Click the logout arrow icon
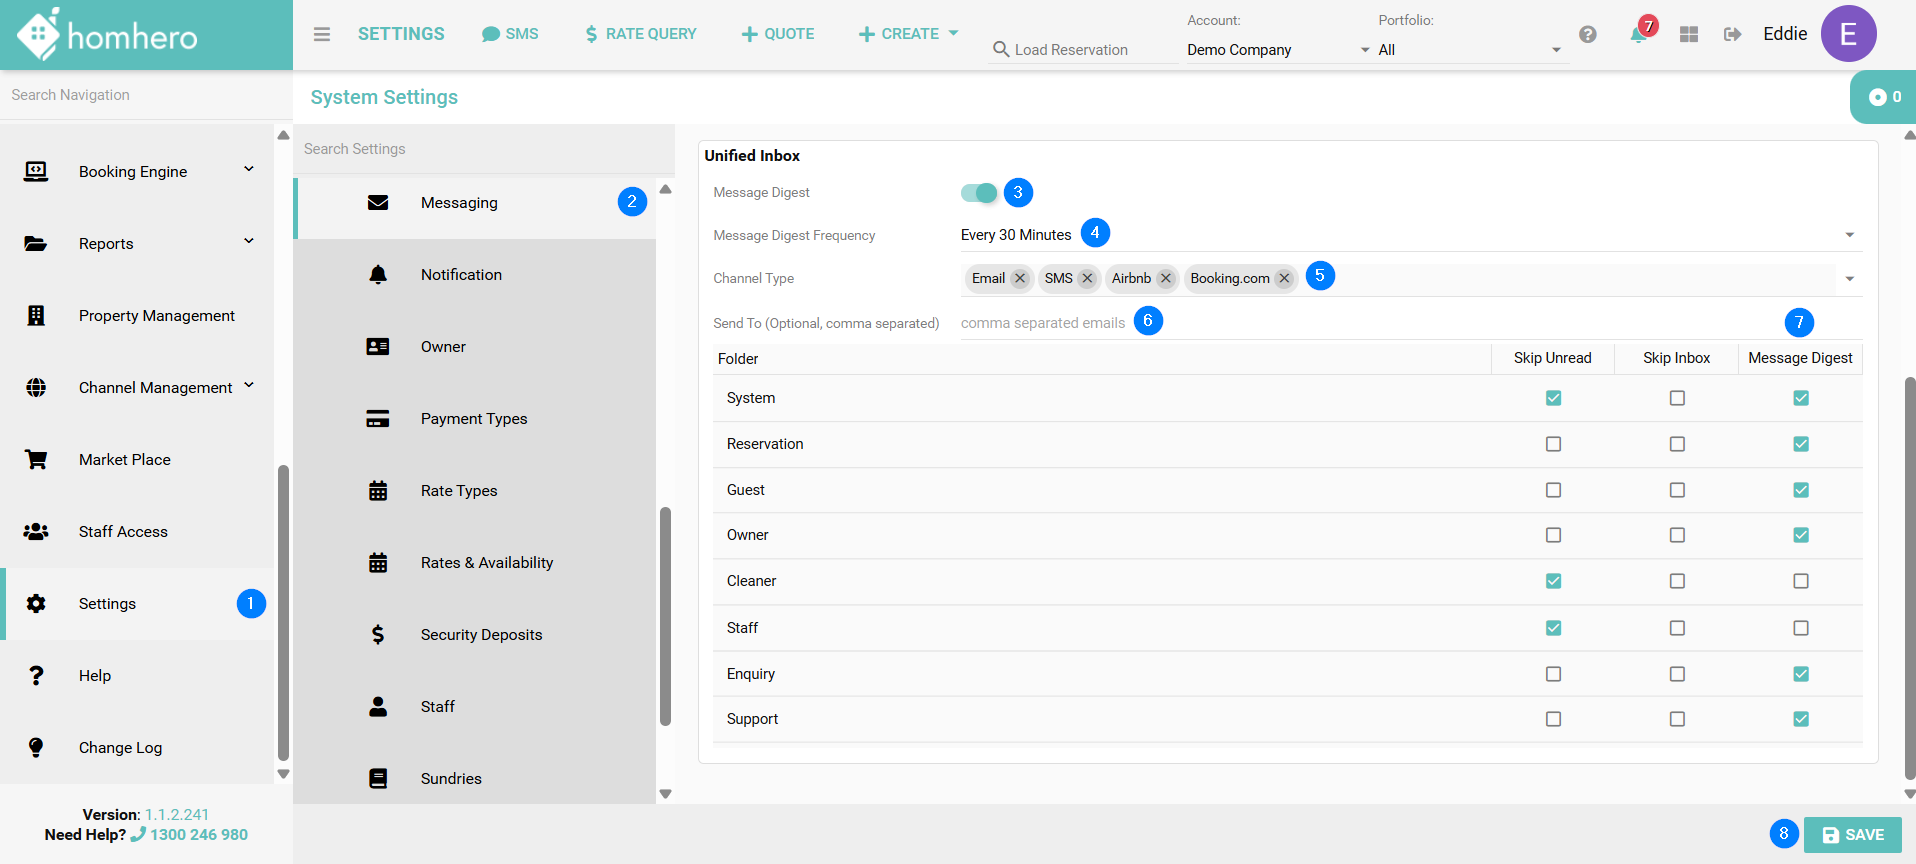 pyautogui.click(x=1733, y=34)
